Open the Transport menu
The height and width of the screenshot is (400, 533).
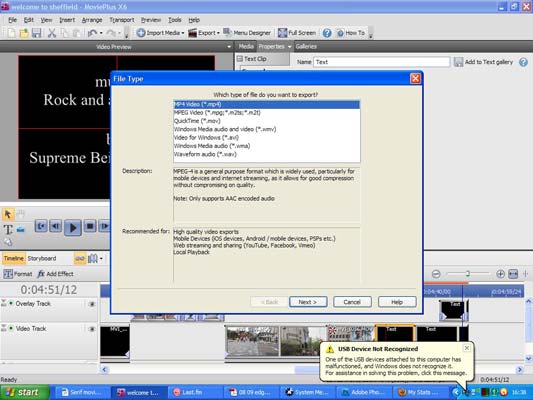[x=122, y=20]
